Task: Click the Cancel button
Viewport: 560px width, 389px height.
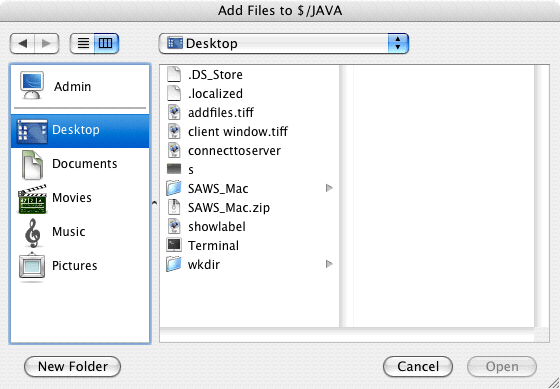Action: coord(418,366)
